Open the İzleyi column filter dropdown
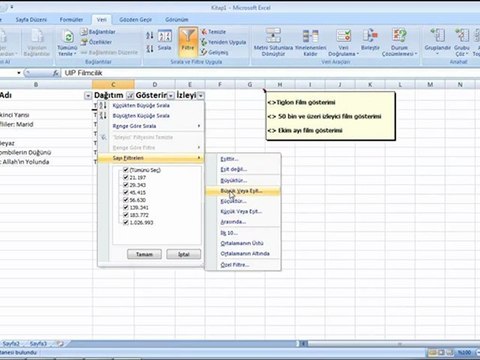This screenshot has height=360, width=480. (201, 96)
